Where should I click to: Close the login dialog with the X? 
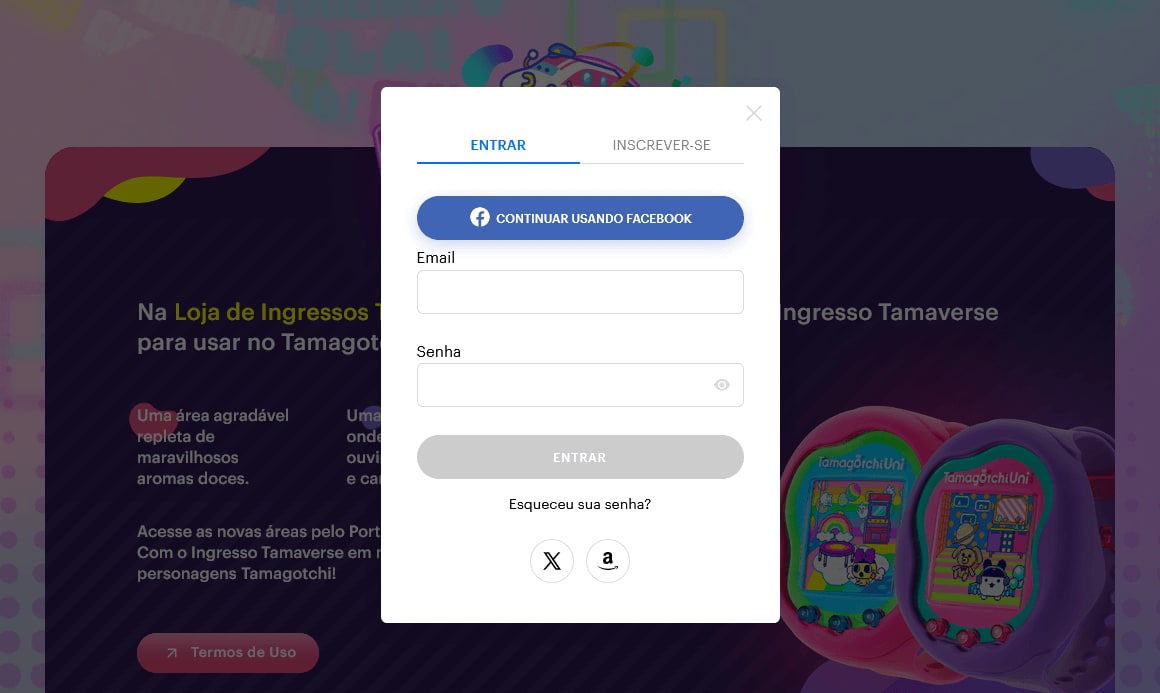coord(753,113)
